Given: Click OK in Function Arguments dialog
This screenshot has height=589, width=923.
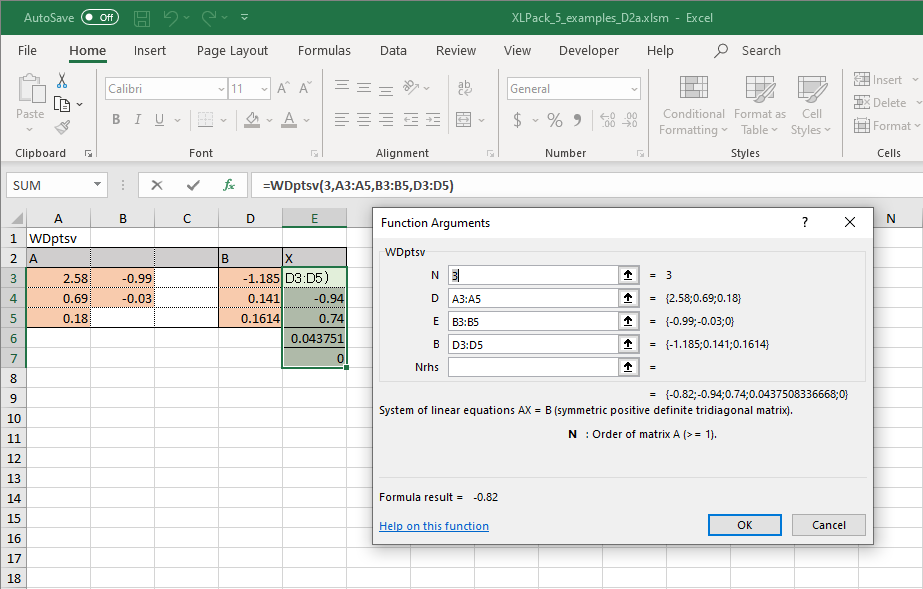Looking at the screenshot, I should pos(745,525).
